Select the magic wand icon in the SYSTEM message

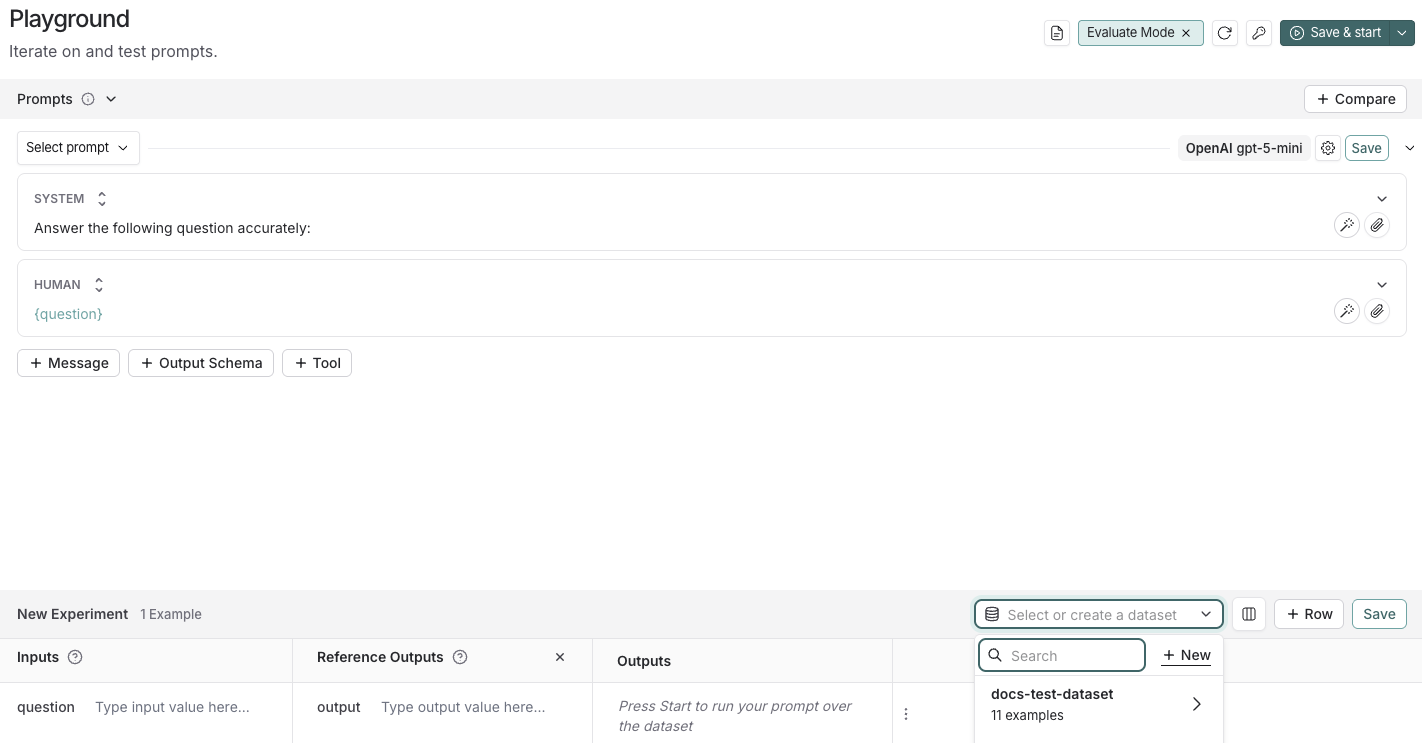1347,225
